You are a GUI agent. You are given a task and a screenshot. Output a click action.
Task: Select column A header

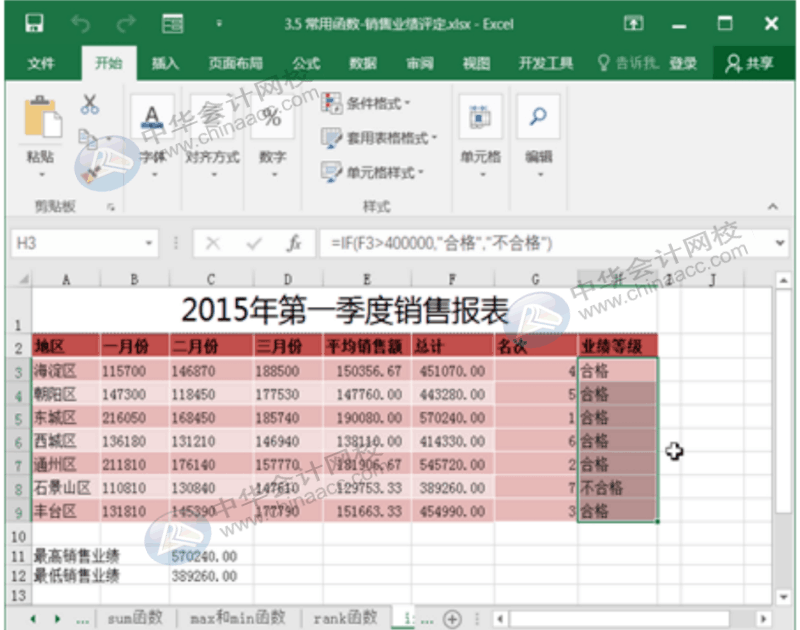(66, 280)
